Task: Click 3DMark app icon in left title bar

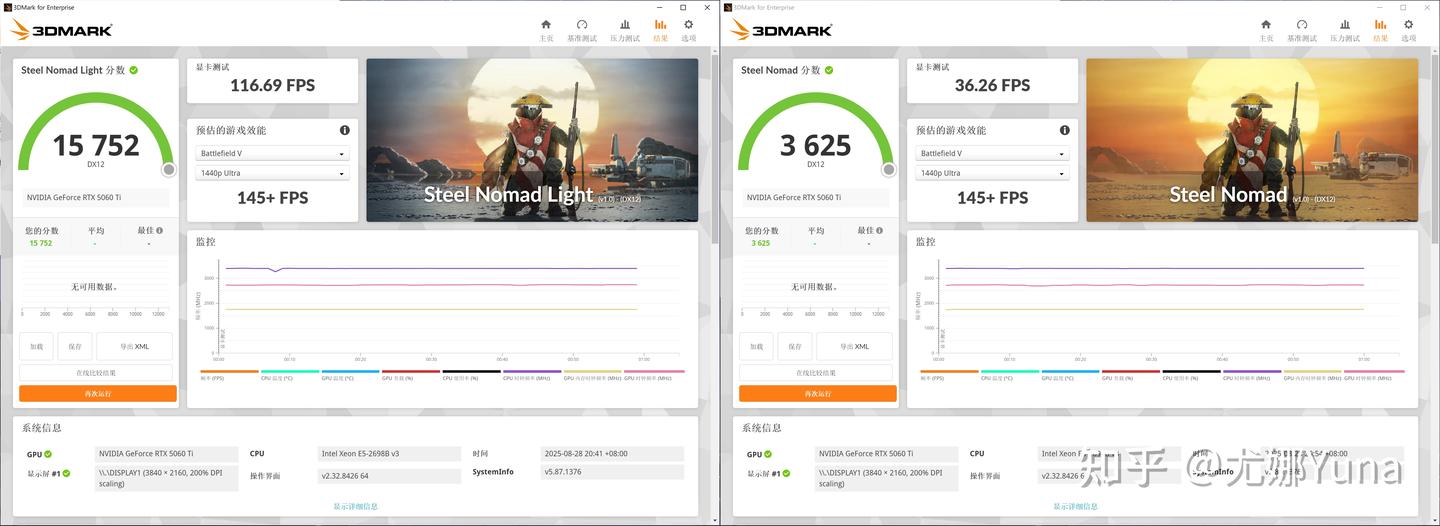Action: tap(6, 6)
